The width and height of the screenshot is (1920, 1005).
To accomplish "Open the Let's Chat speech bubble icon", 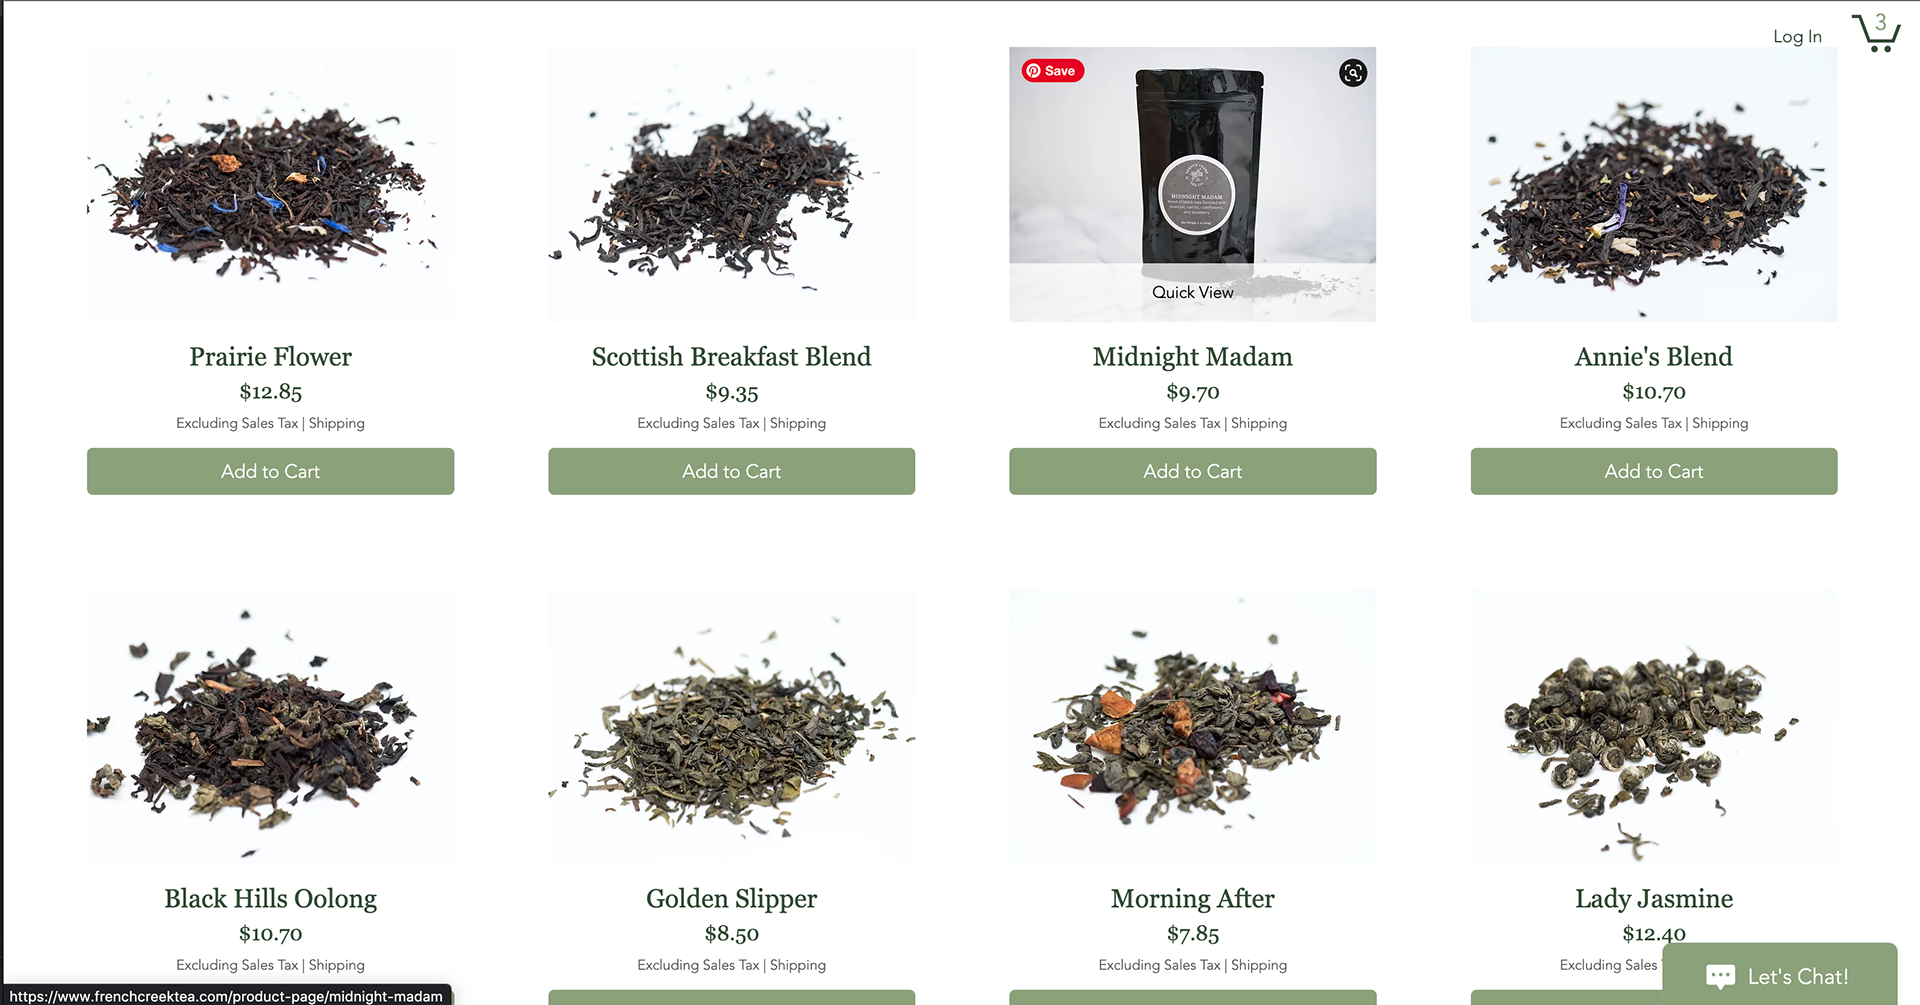I will [1721, 976].
